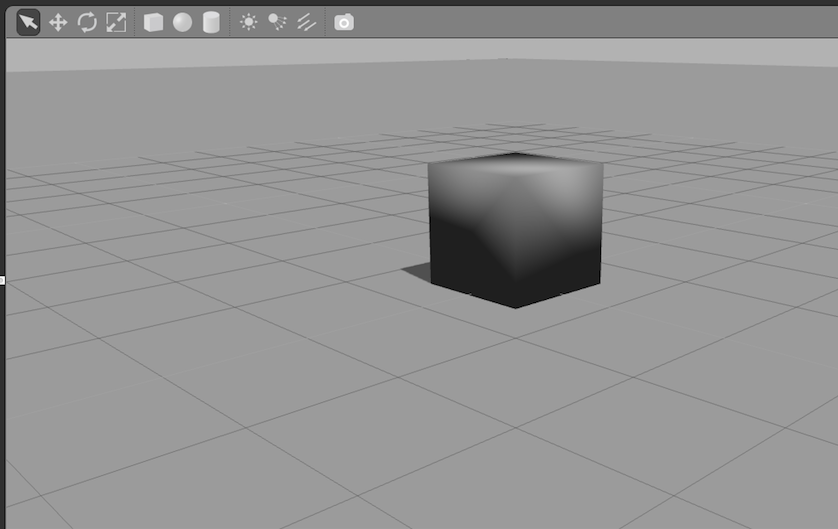The height and width of the screenshot is (529, 838).
Task: Add a spot light source
Action: coord(277,22)
